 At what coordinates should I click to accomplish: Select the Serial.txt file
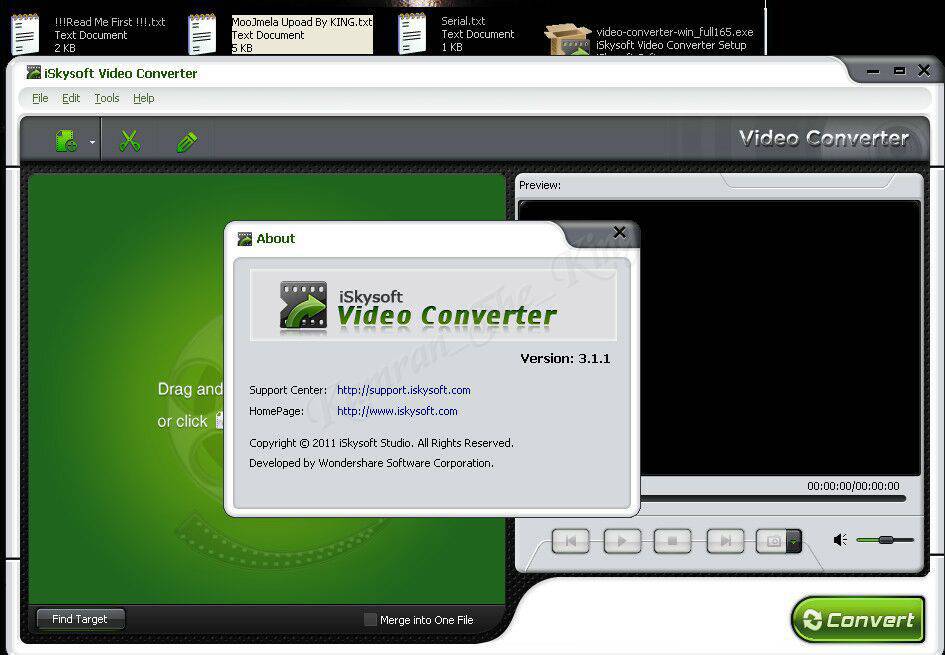tap(456, 34)
